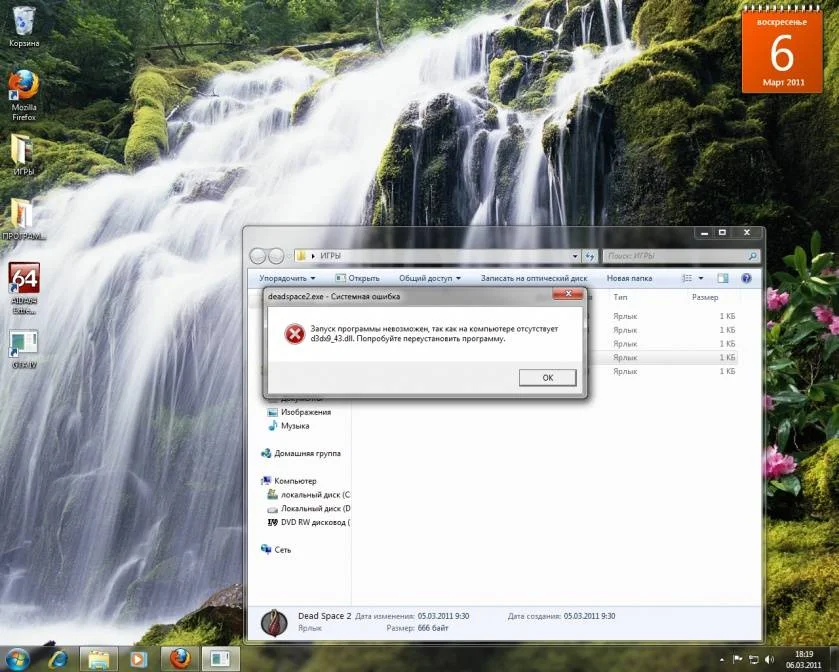Click the Explorer back navigation button
Image resolution: width=839 pixels, height=672 pixels.
(x=258, y=256)
